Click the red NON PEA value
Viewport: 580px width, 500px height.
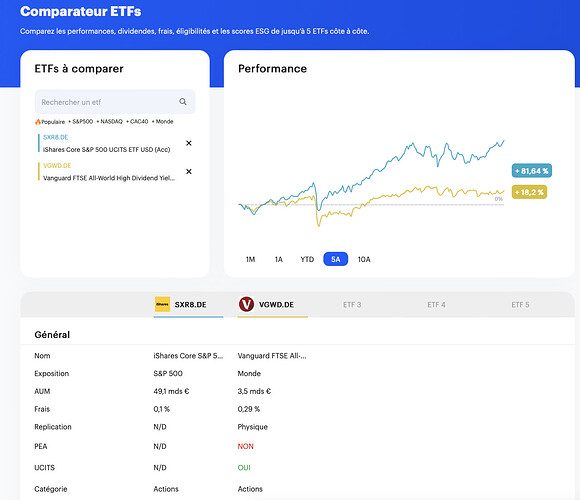[x=246, y=446]
